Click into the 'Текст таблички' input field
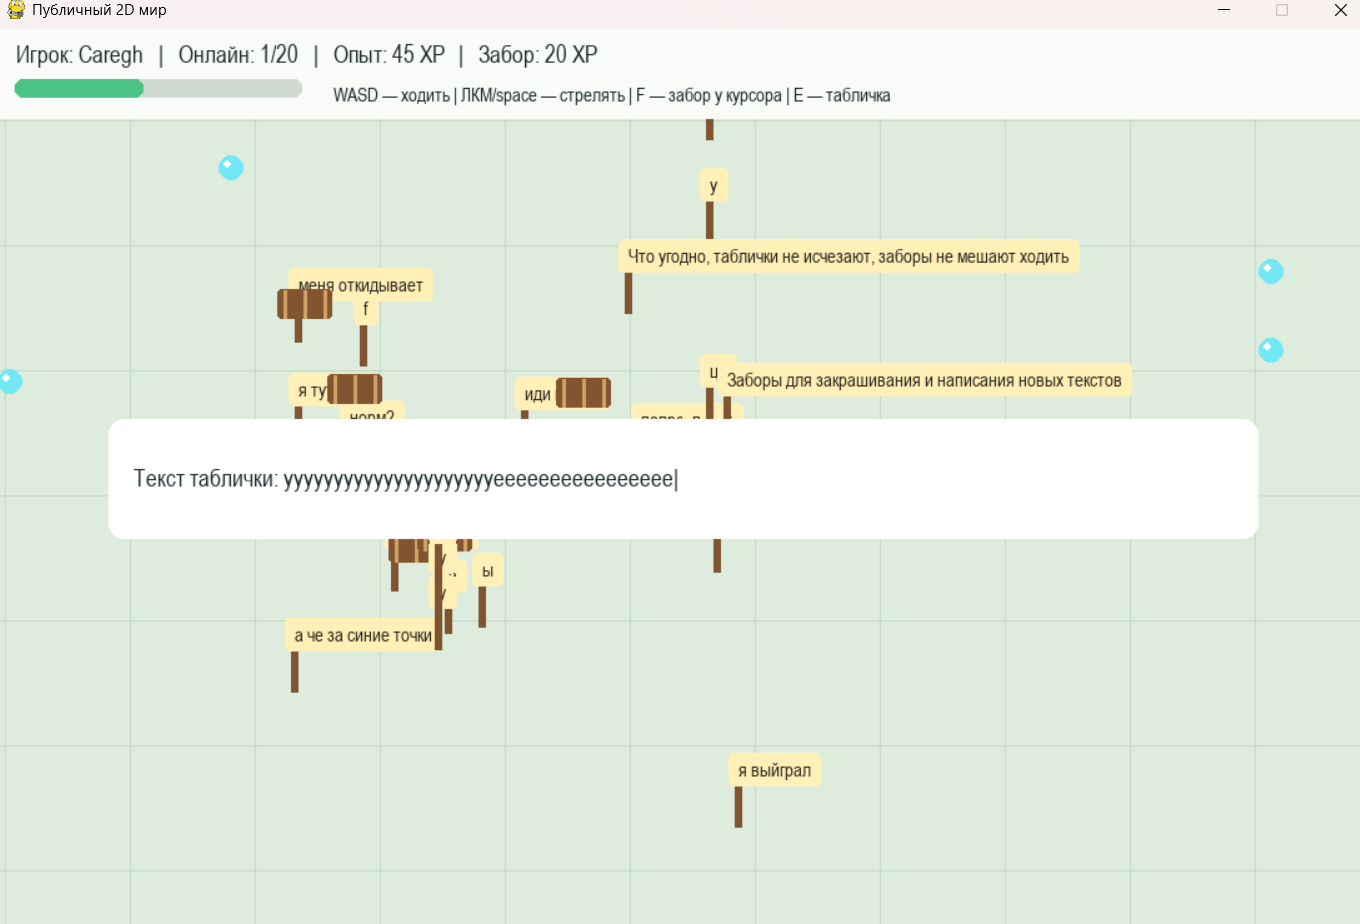 [x=683, y=479]
